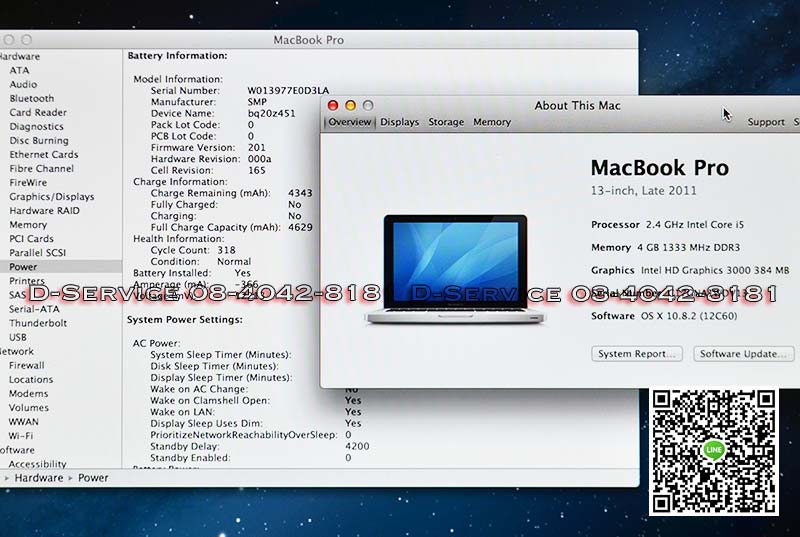Click Graphics Intel HD Graphics 3000 text

point(690,270)
